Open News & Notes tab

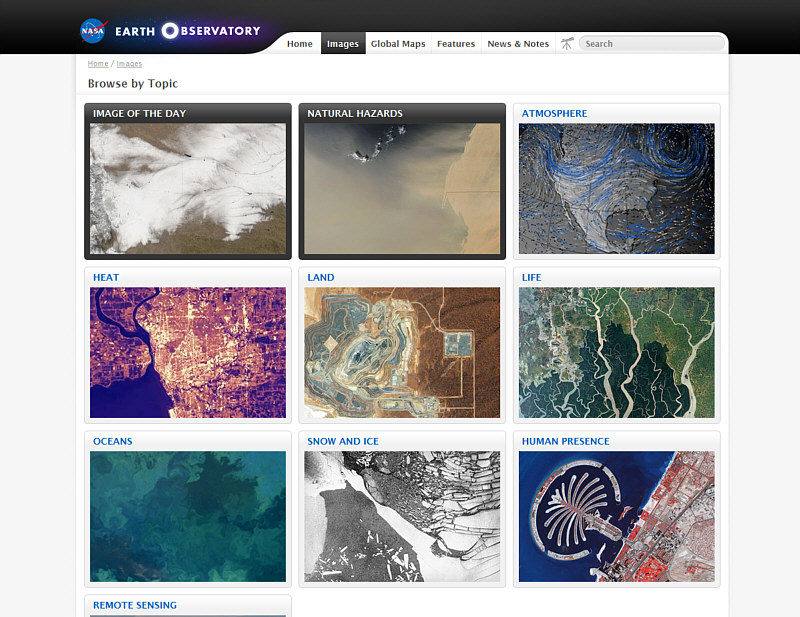518,44
